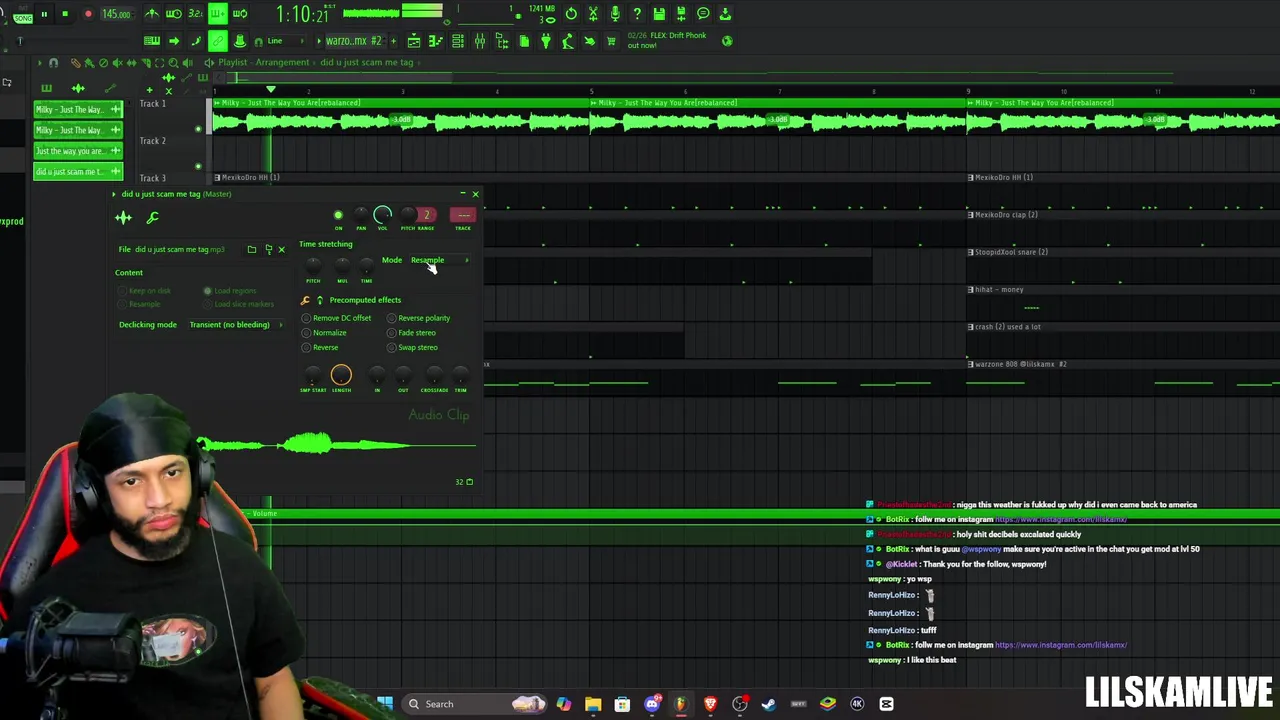This screenshot has width=1280, height=720.
Task: Click the tempo field showing 145.000
Action: pyautogui.click(x=116, y=14)
